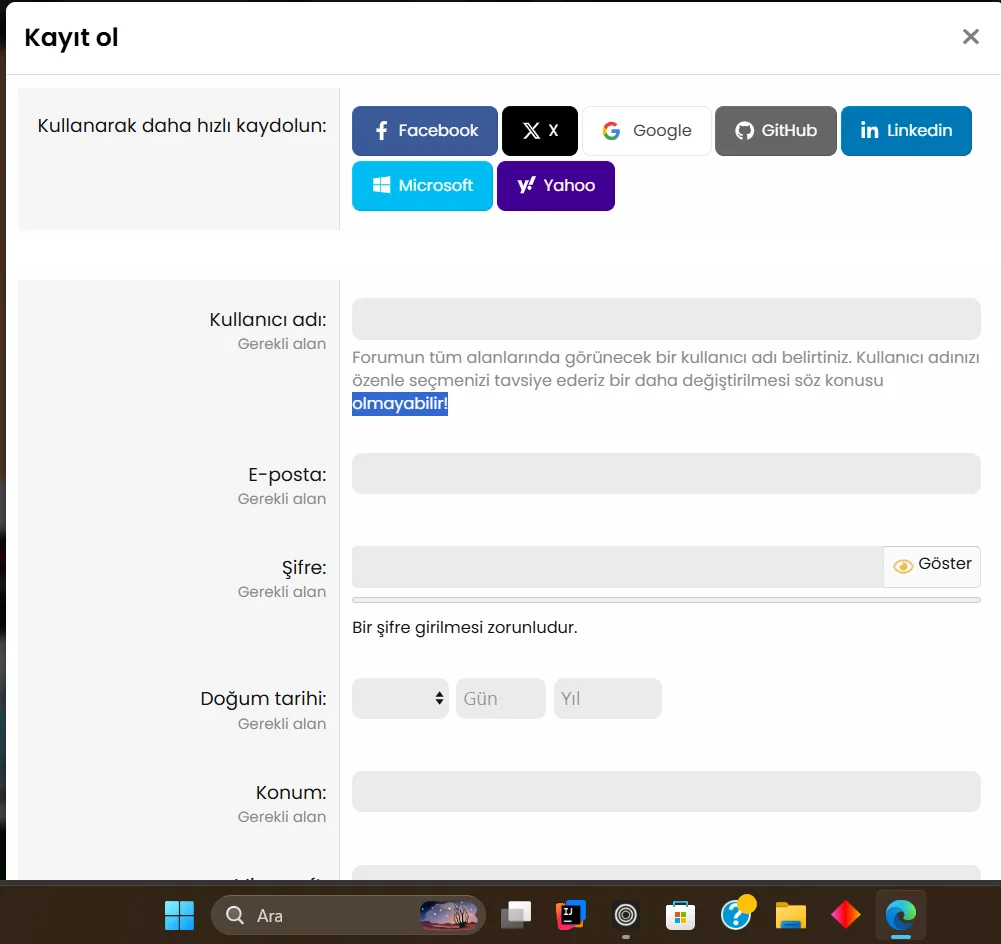Click the password strength meter bar
Image resolution: width=1001 pixels, height=944 pixels.
[x=666, y=600]
